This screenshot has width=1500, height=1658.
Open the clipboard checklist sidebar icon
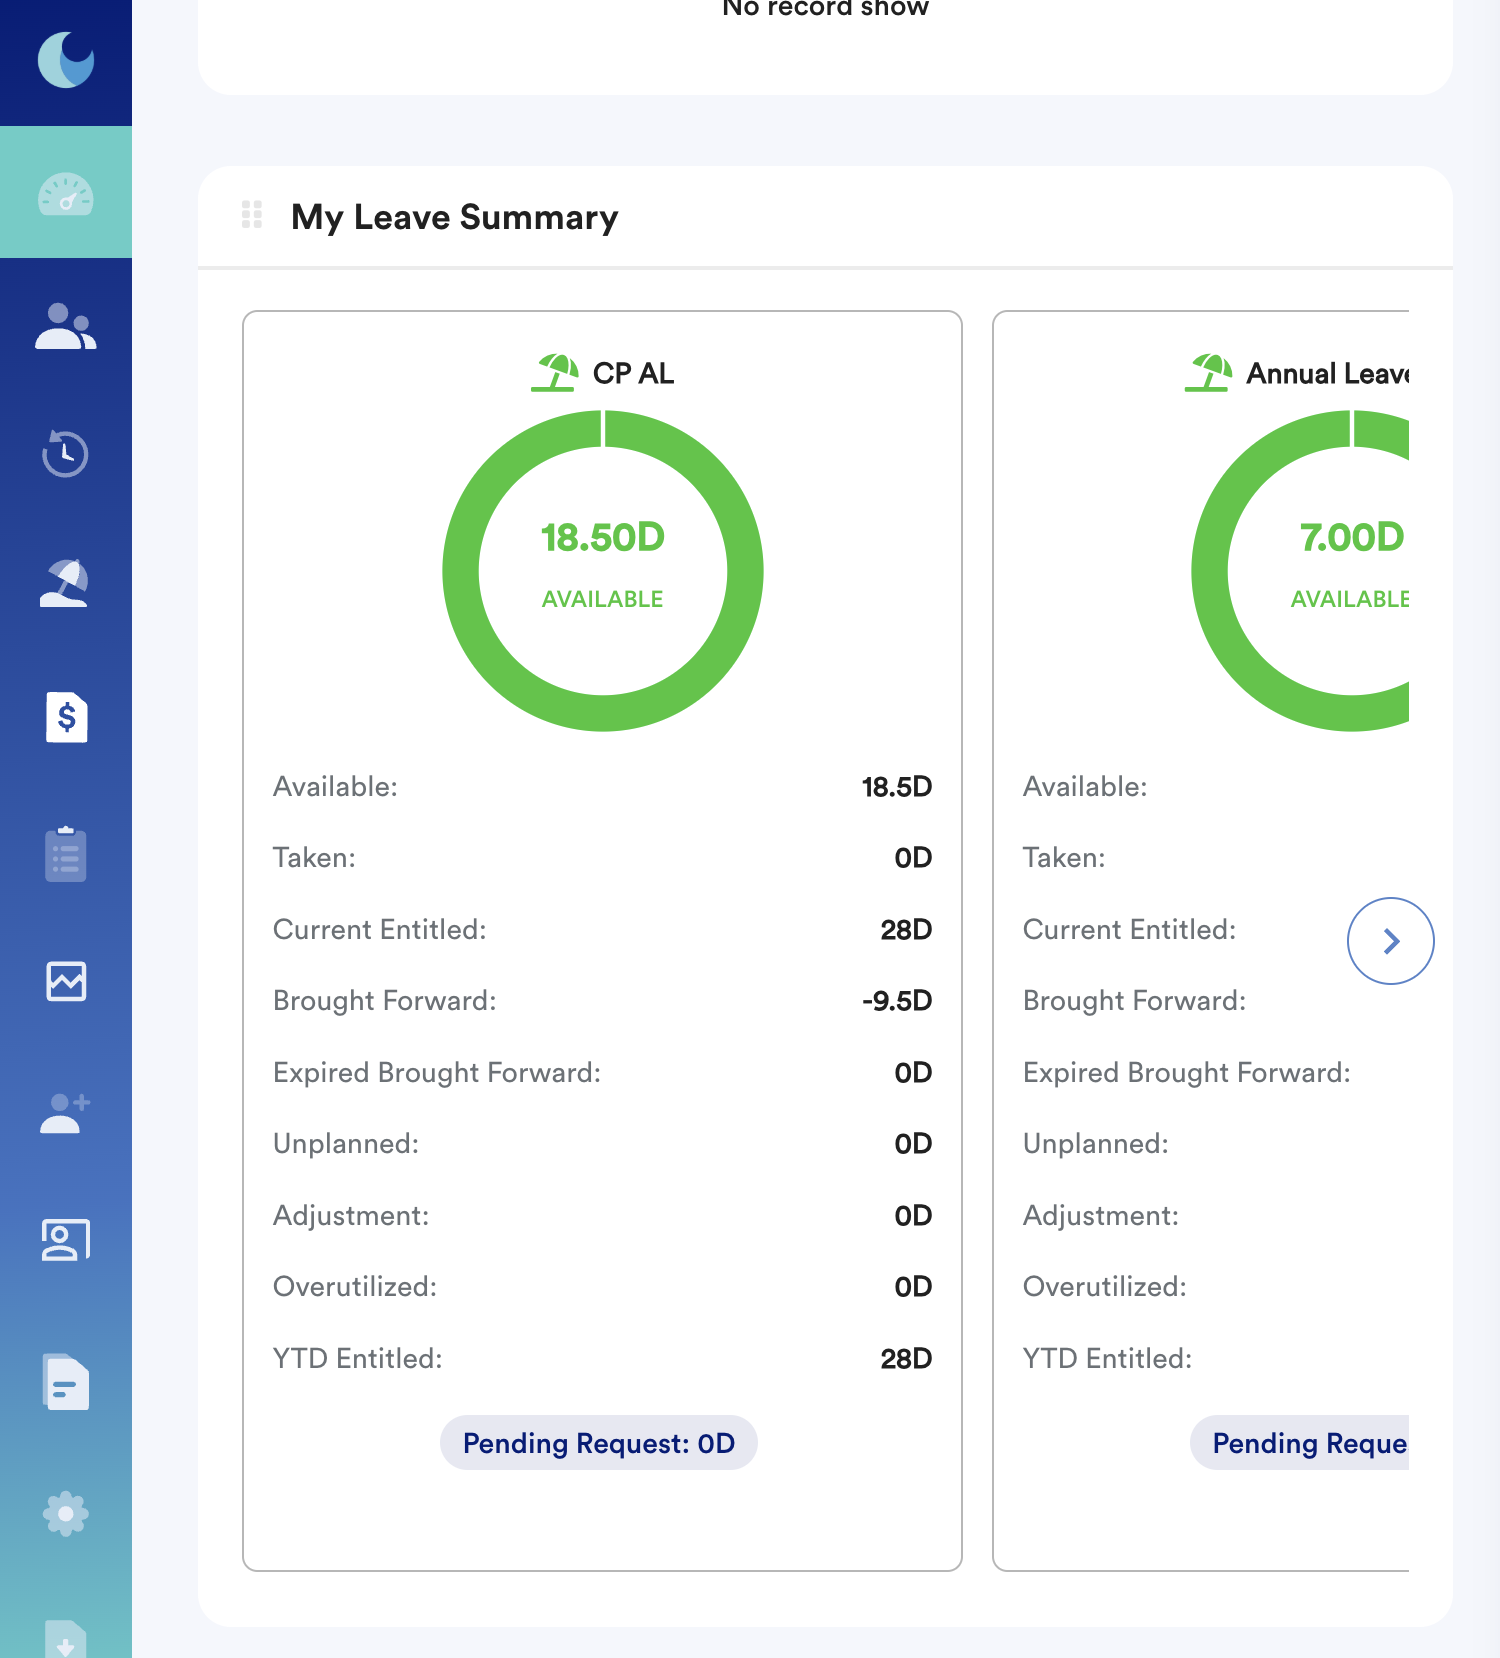point(66,854)
